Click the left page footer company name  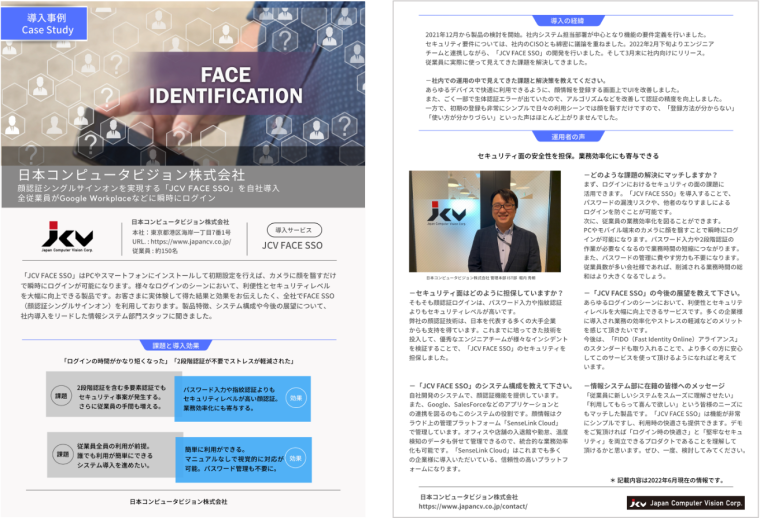tap(178, 502)
